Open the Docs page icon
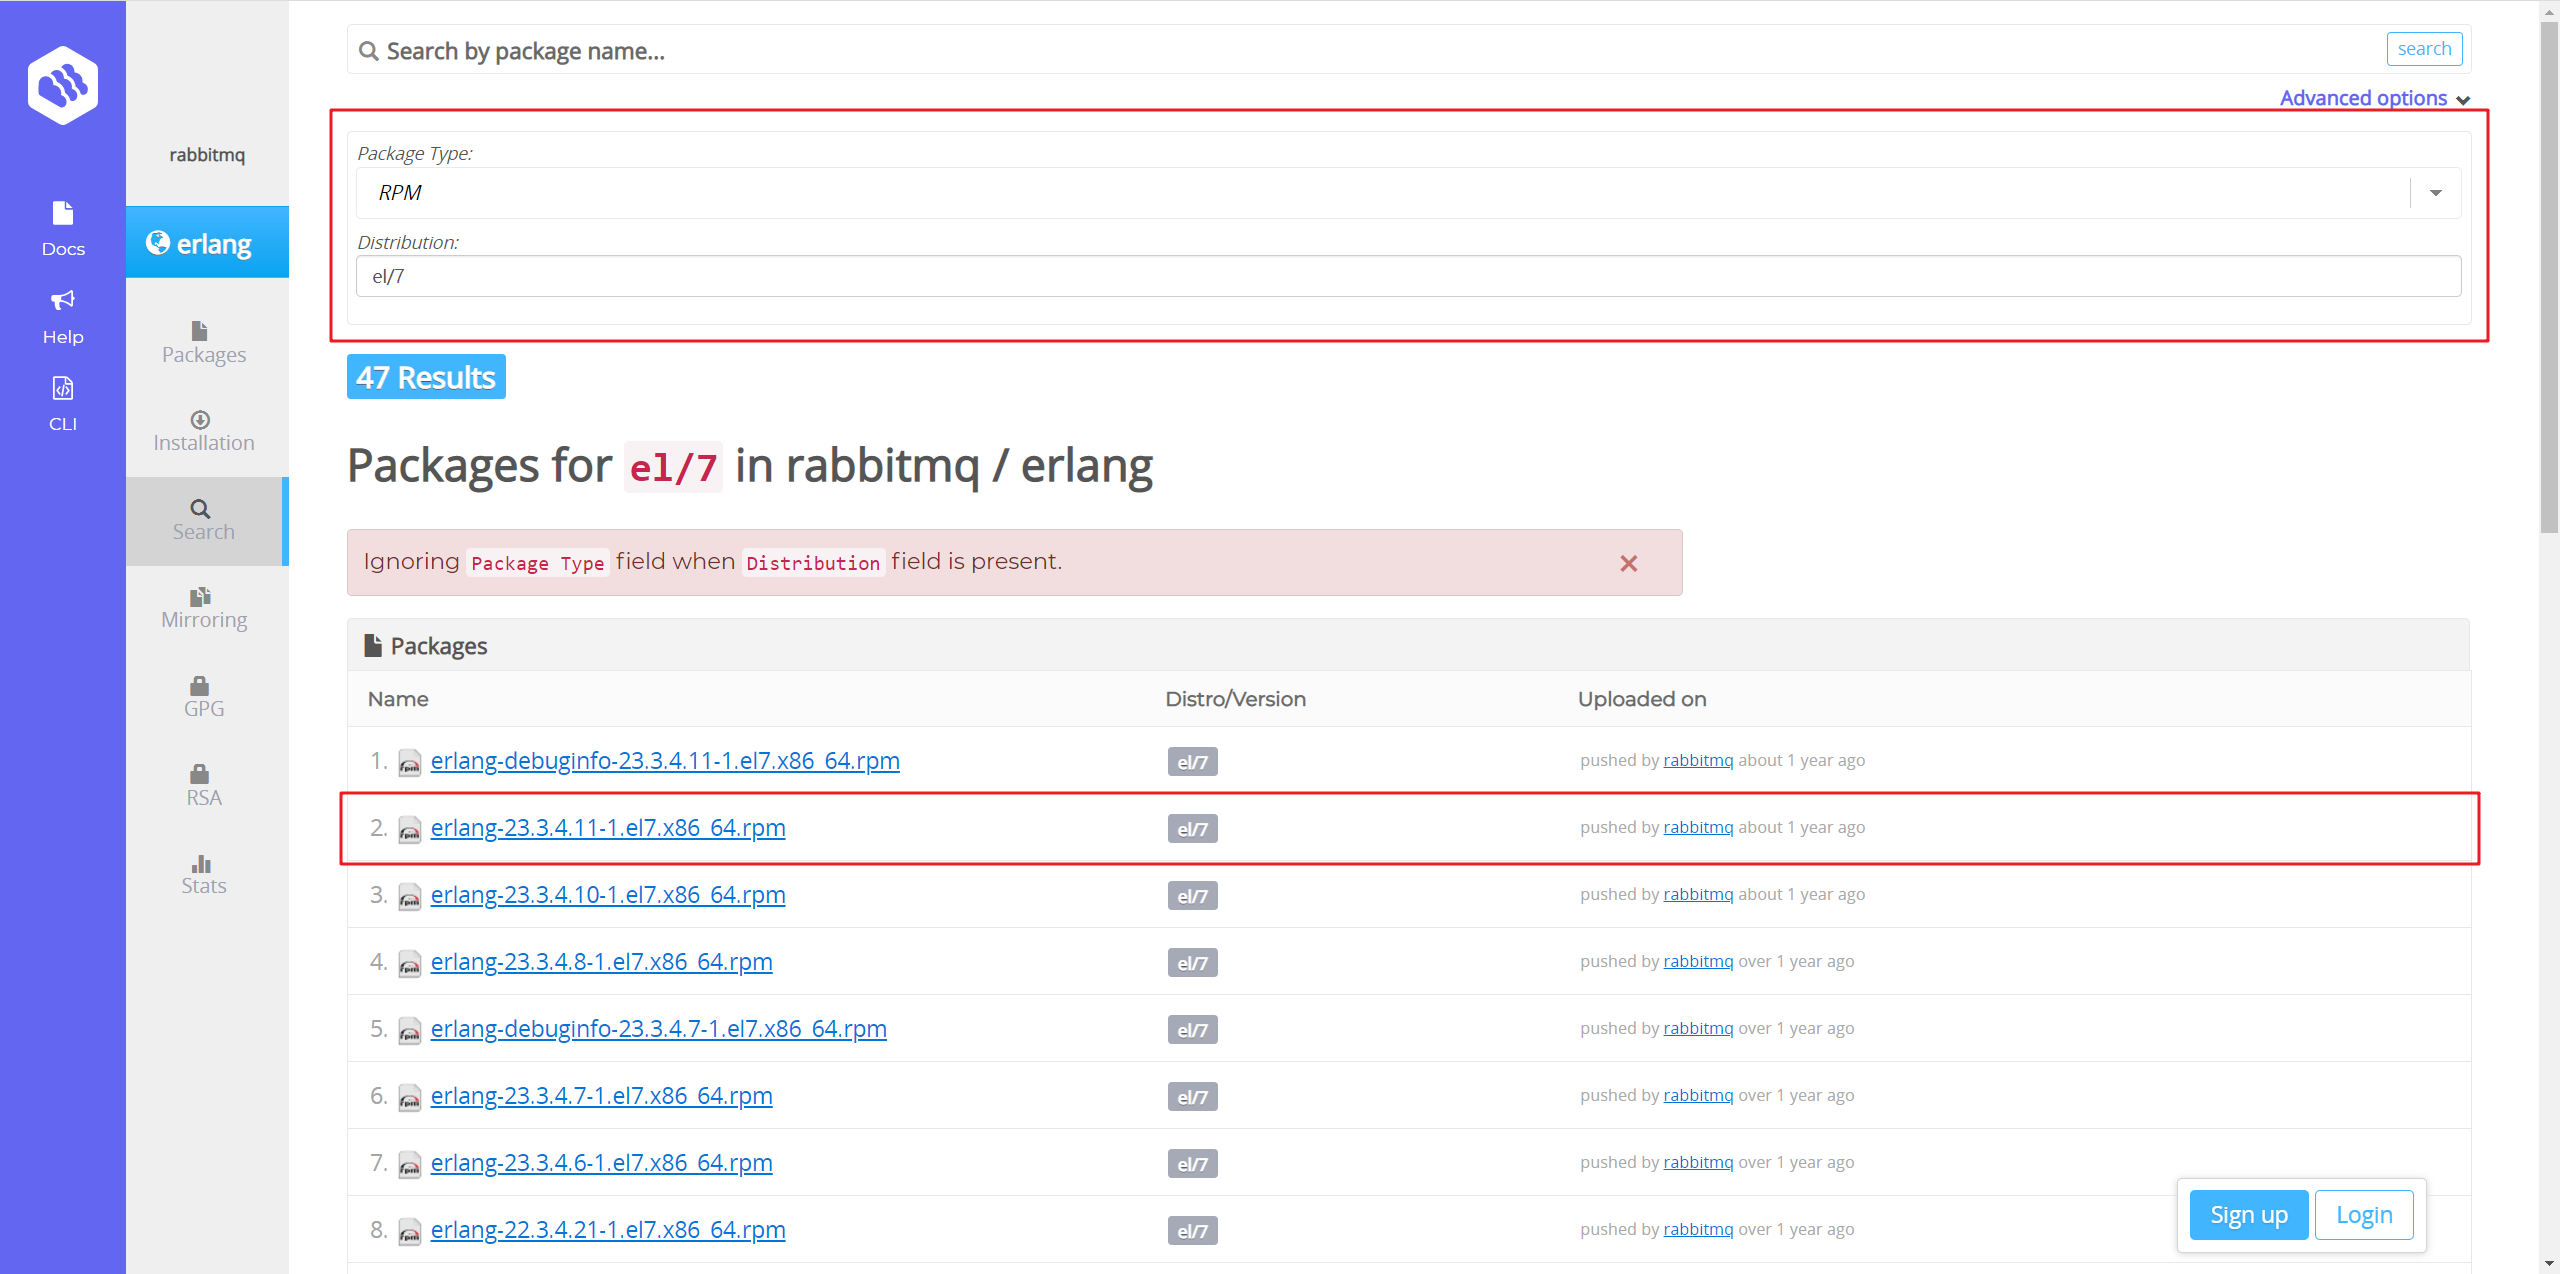Screen dimensions: 2560x1274 63,228
